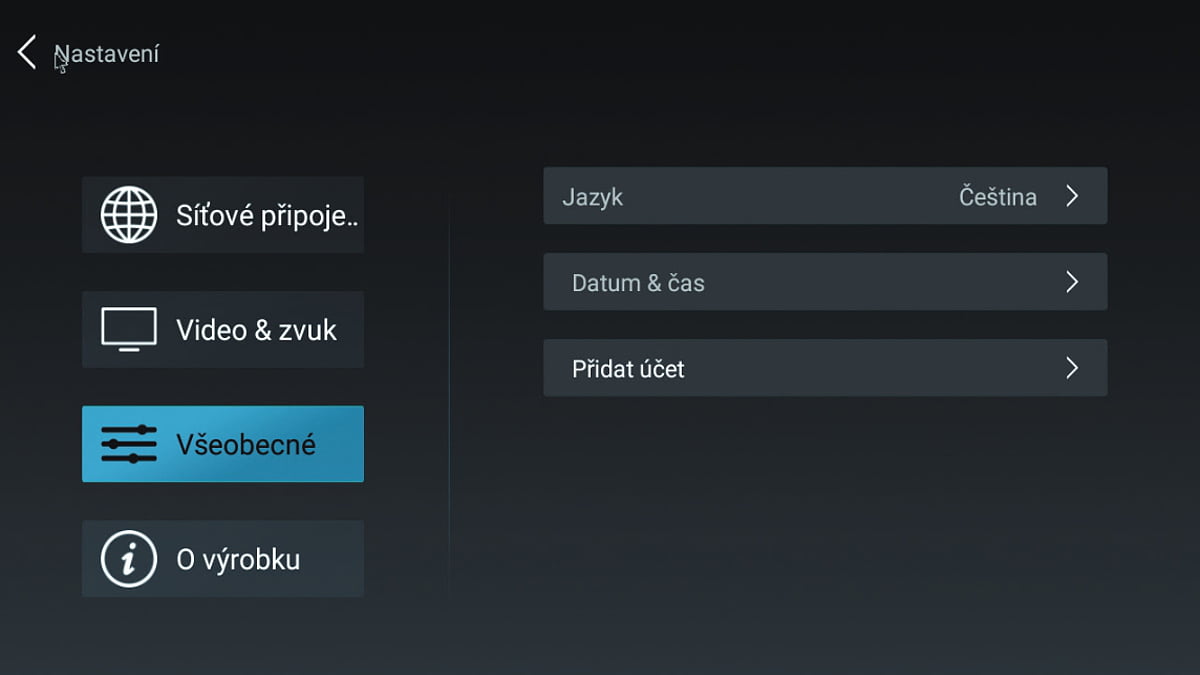Open Datum & čas using its chevron arrow
This screenshot has width=1200, height=675.
(1073, 282)
